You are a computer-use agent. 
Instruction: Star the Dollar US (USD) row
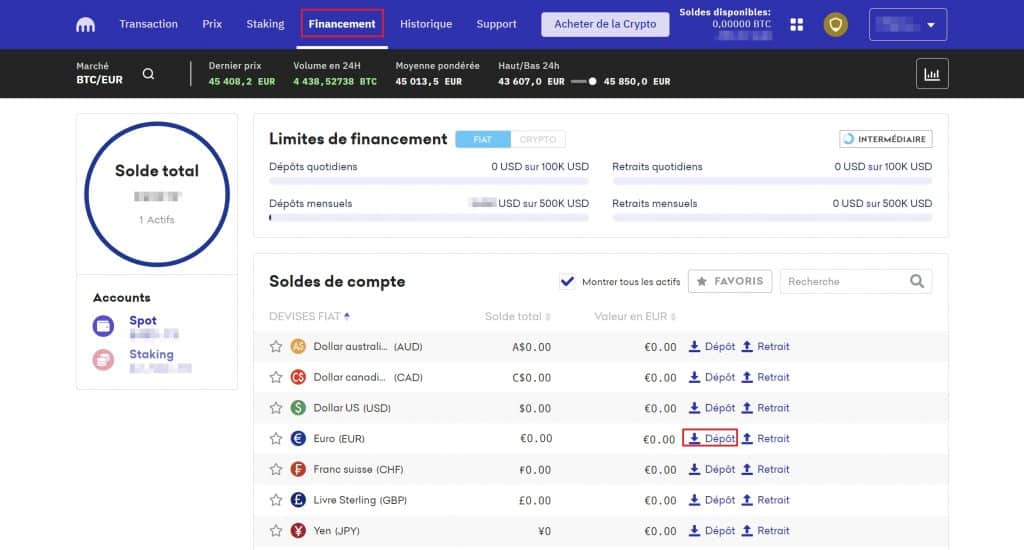[x=276, y=408]
